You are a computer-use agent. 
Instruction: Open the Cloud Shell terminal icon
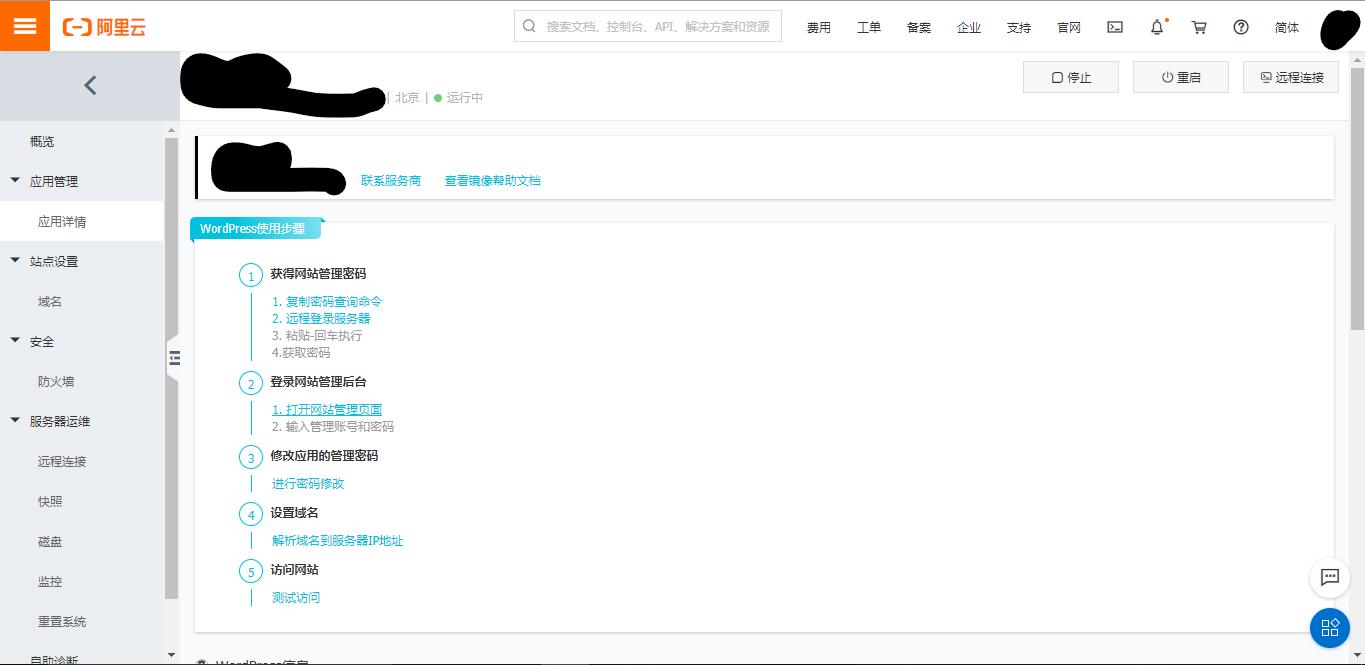coord(1114,27)
